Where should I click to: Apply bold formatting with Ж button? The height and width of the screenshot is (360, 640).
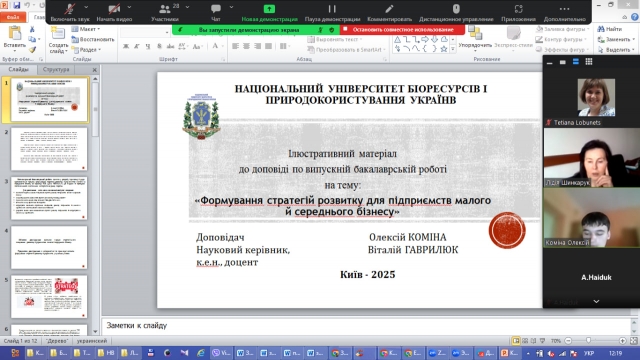126,46
